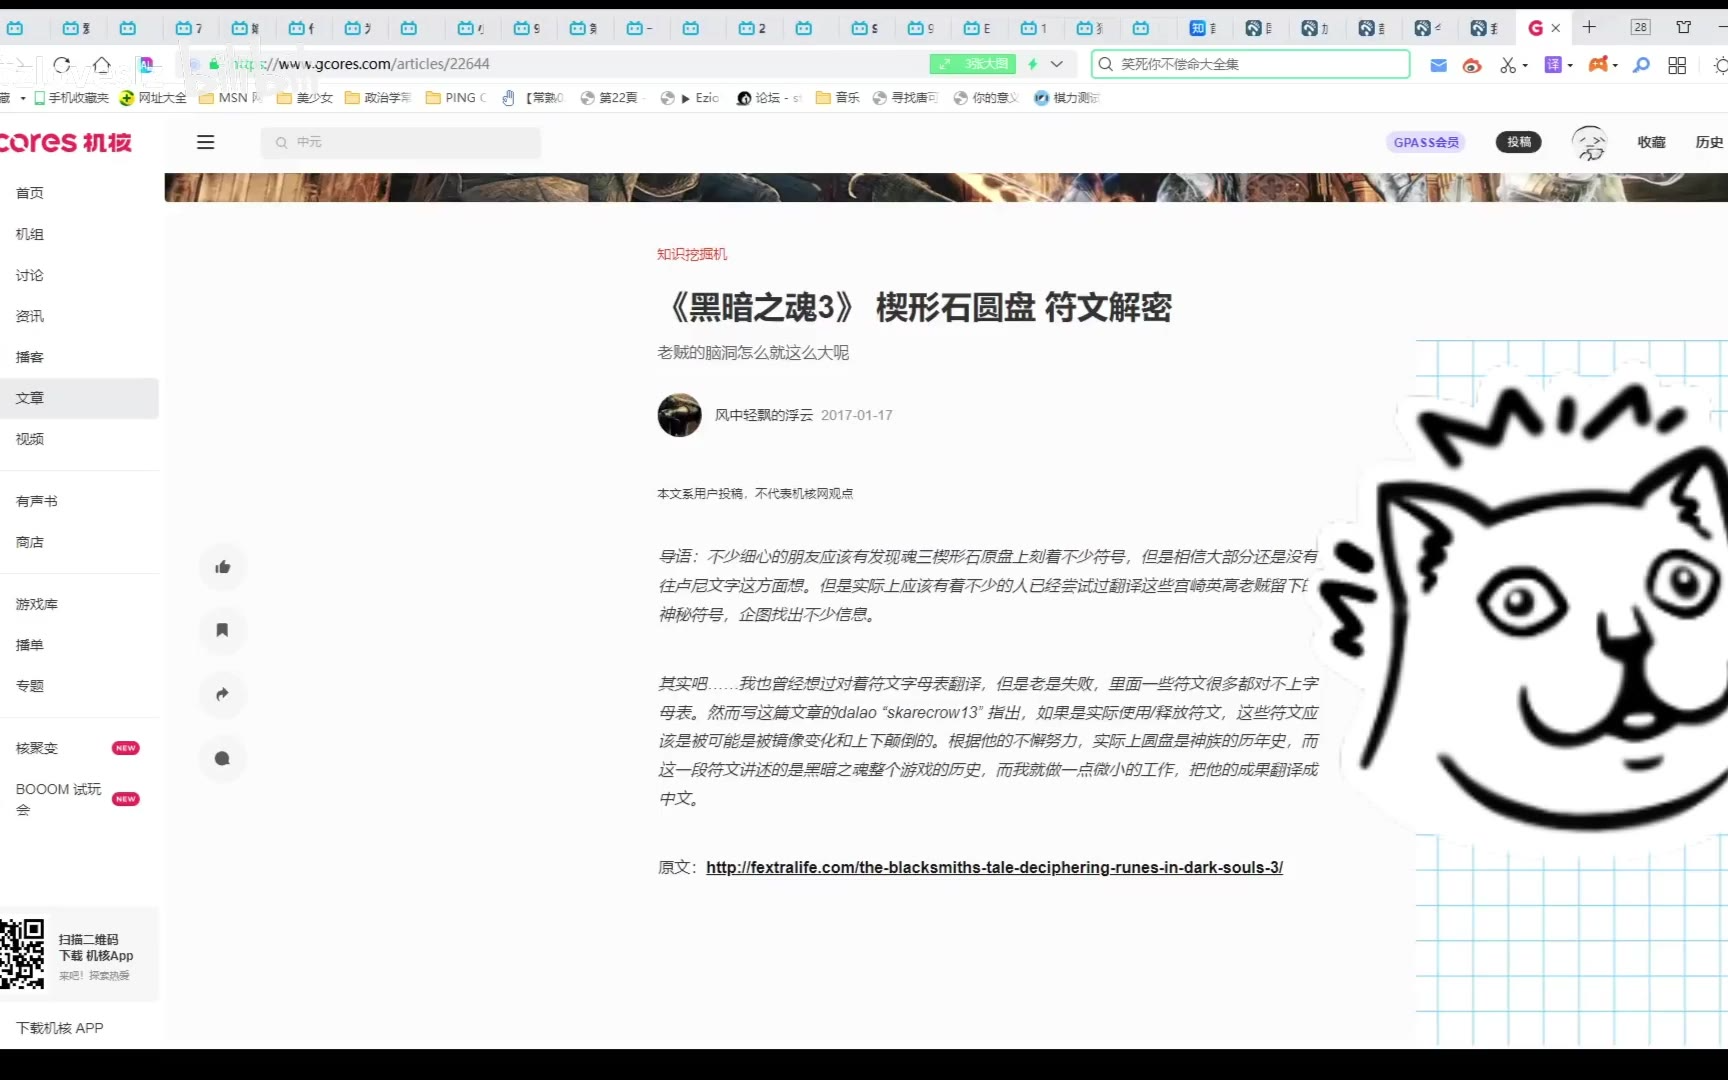This screenshot has width=1728, height=1080.
Task: Click the tab count box showing 28
Action: pyautogui.click(x=1640, y=27)
